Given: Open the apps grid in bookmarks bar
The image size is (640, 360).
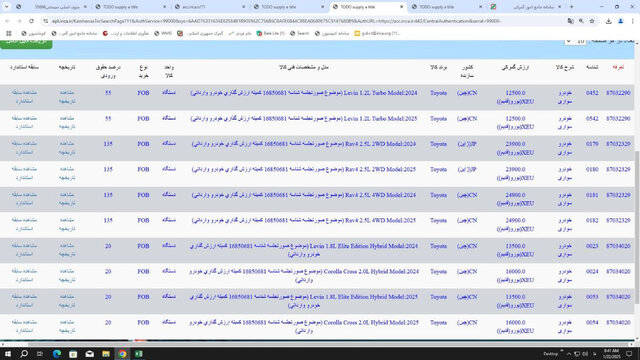Looking at the screenshot, I should tap(9, 33).
